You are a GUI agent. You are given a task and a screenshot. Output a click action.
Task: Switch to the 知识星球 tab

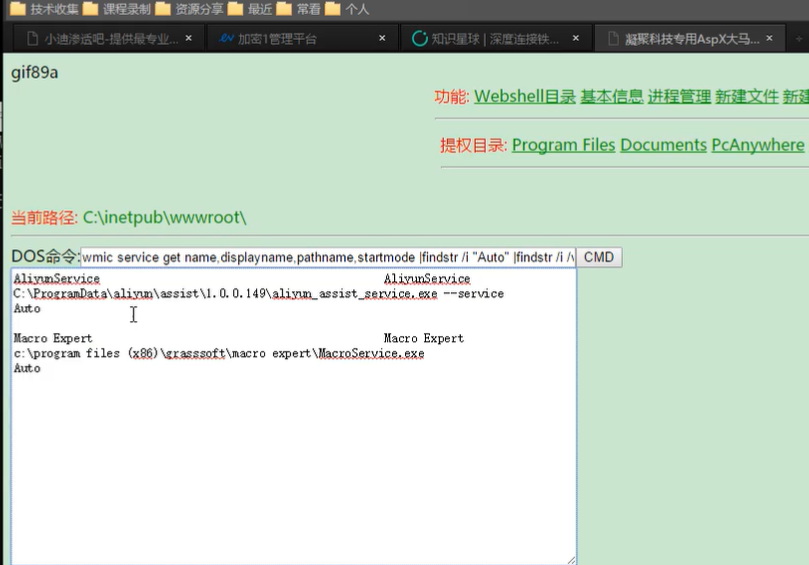(x=494, y=39)
